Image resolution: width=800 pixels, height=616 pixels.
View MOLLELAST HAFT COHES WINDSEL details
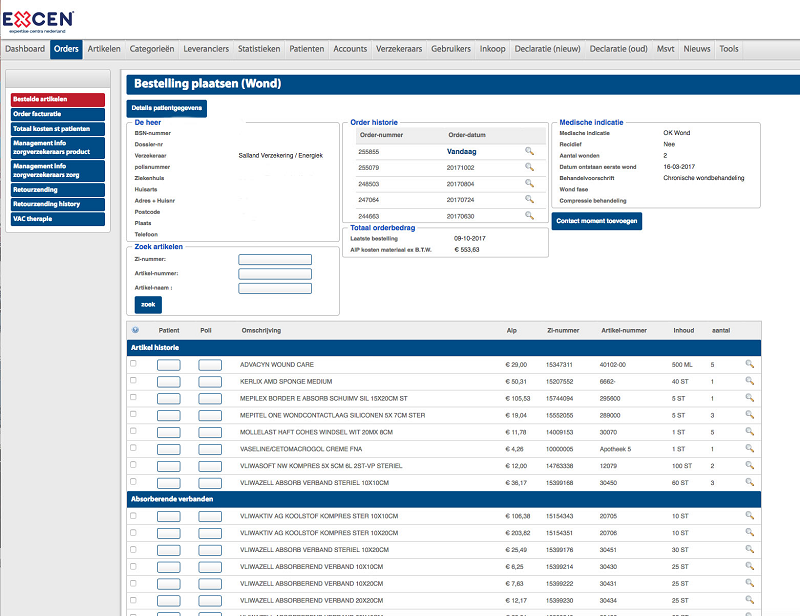pyautogui.click(x=749, y=431)
